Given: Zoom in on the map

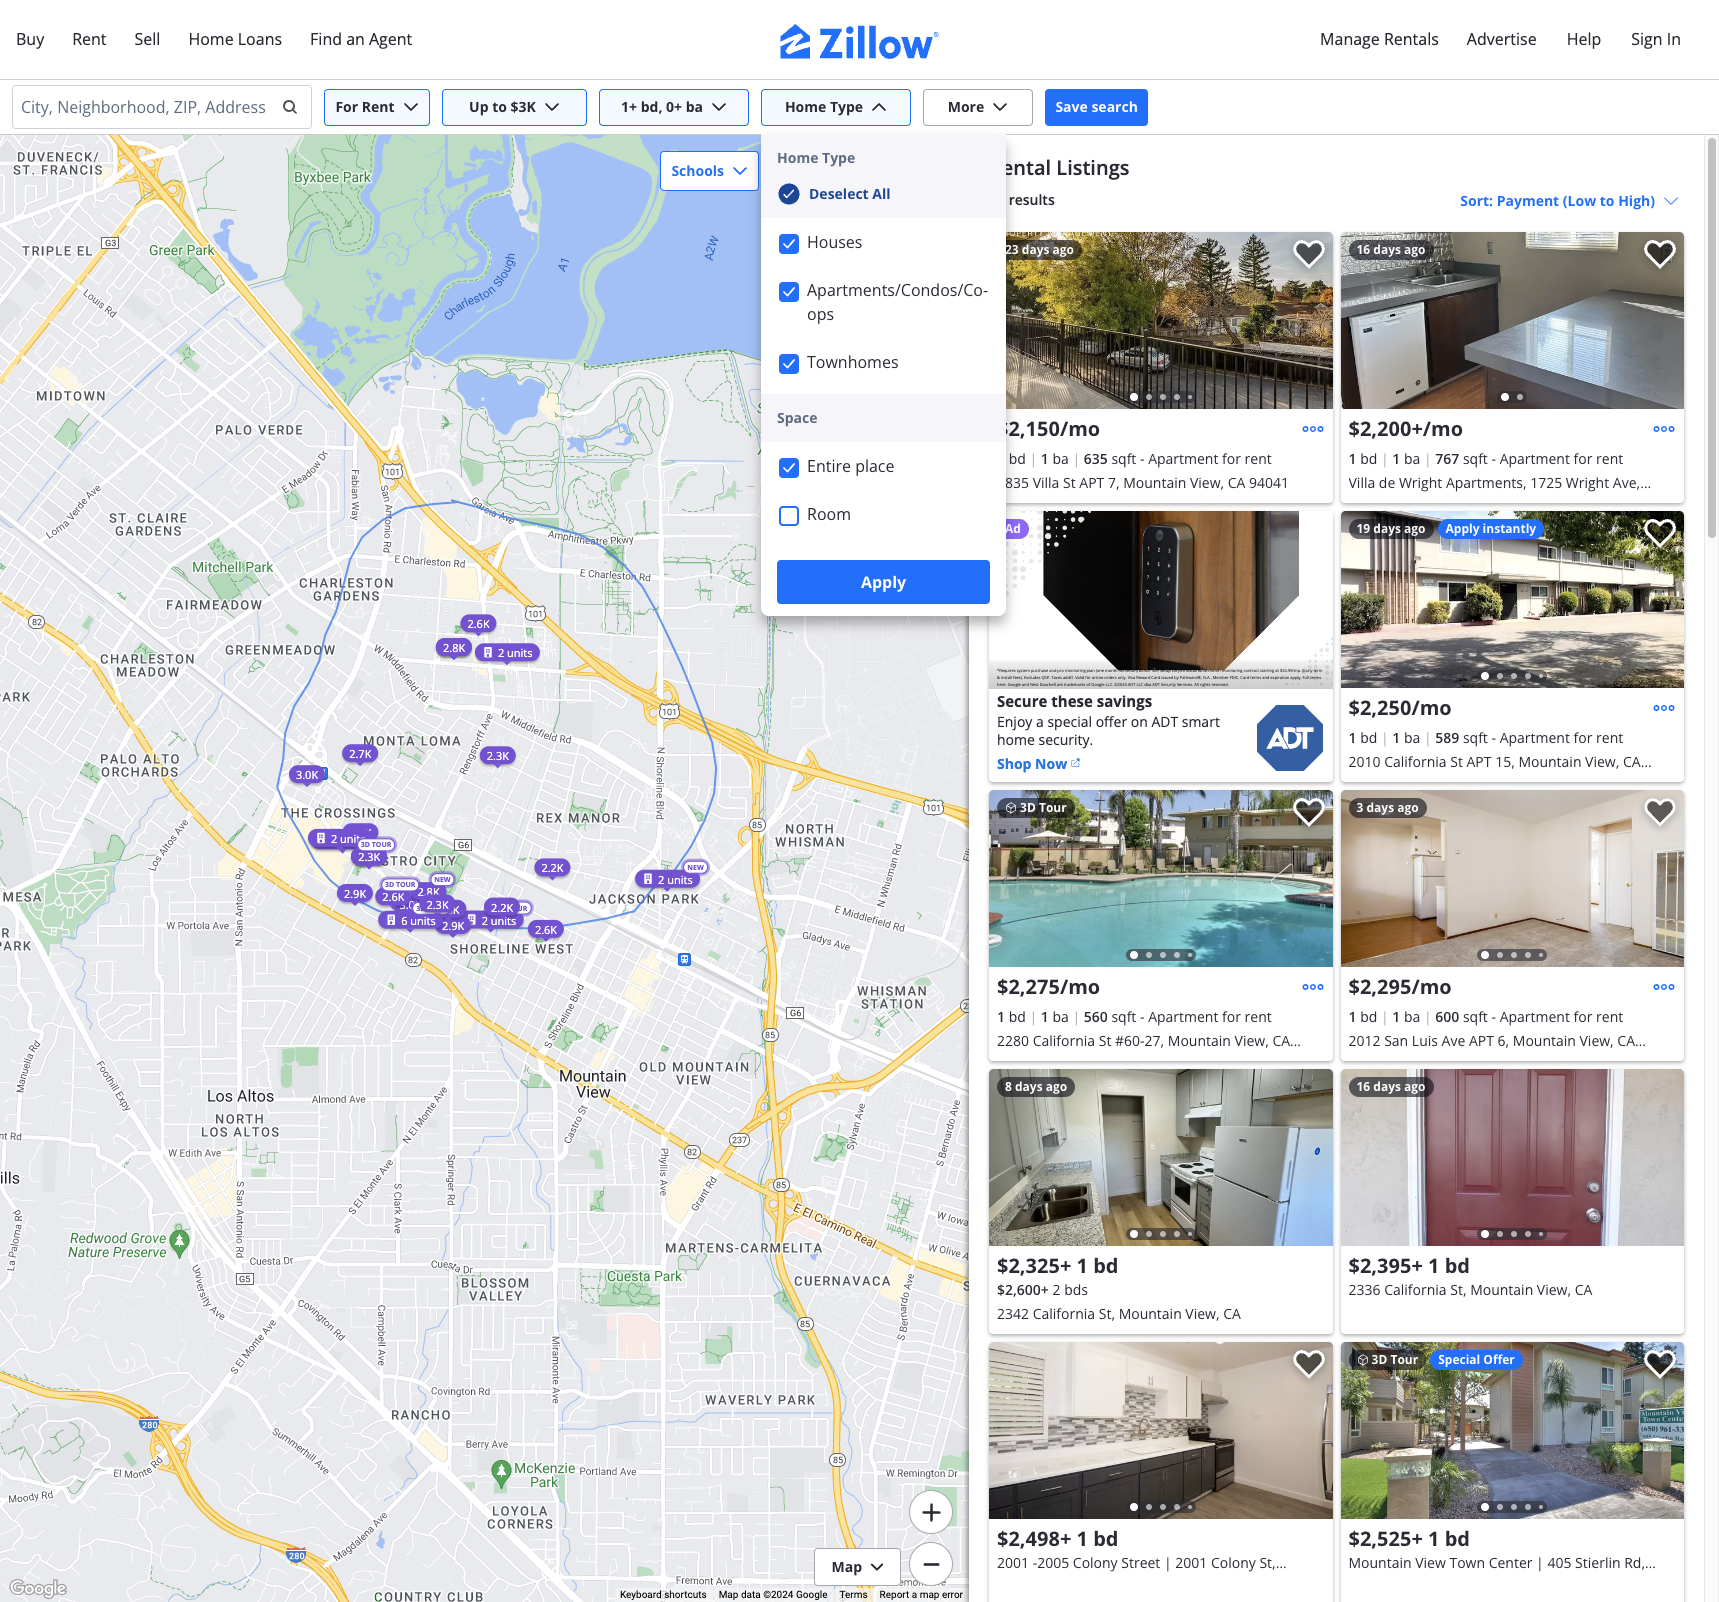Looking at the screenshot, I should [930, 1512].
